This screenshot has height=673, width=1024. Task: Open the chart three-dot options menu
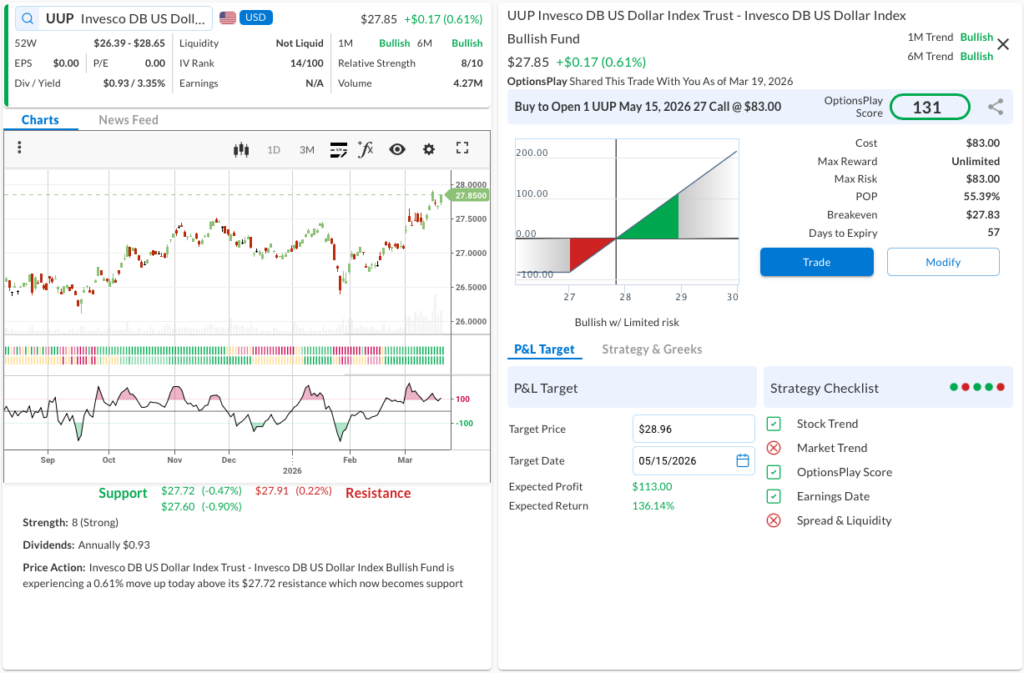tap(19, 149)
